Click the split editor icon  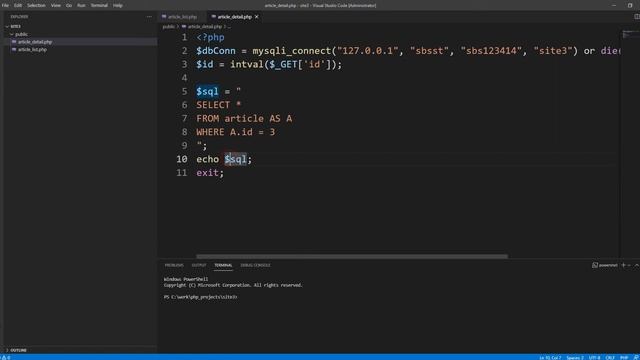click(x=636, y=17)
